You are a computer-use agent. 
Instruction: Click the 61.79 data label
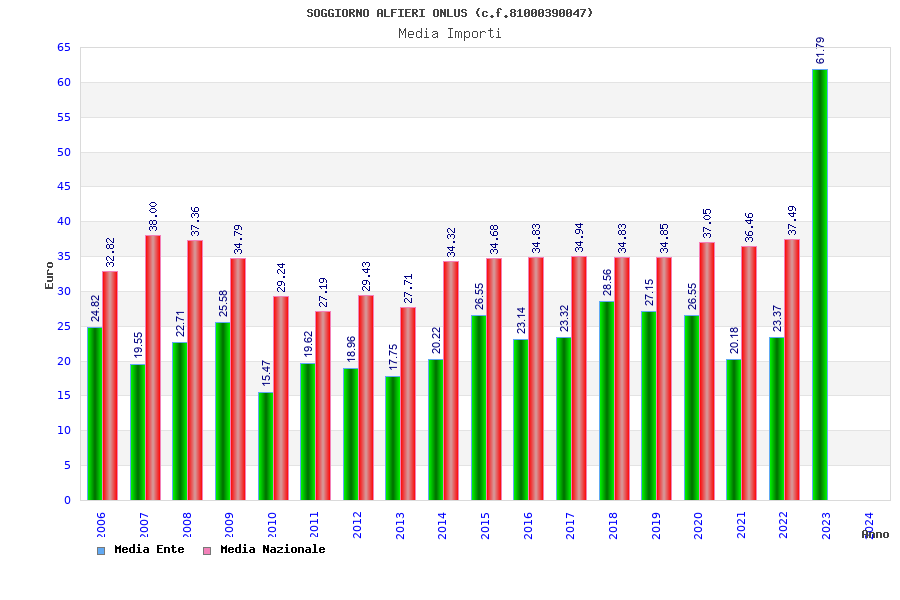point(820,51)
